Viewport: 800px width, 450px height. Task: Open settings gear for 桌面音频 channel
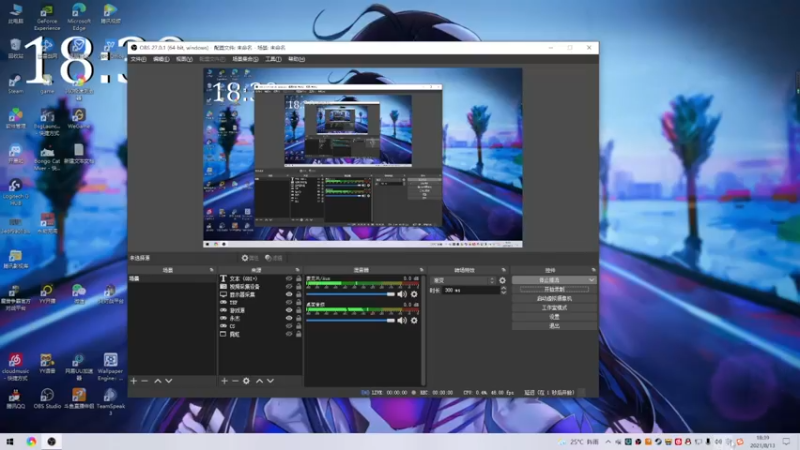[x=414, y=320]
